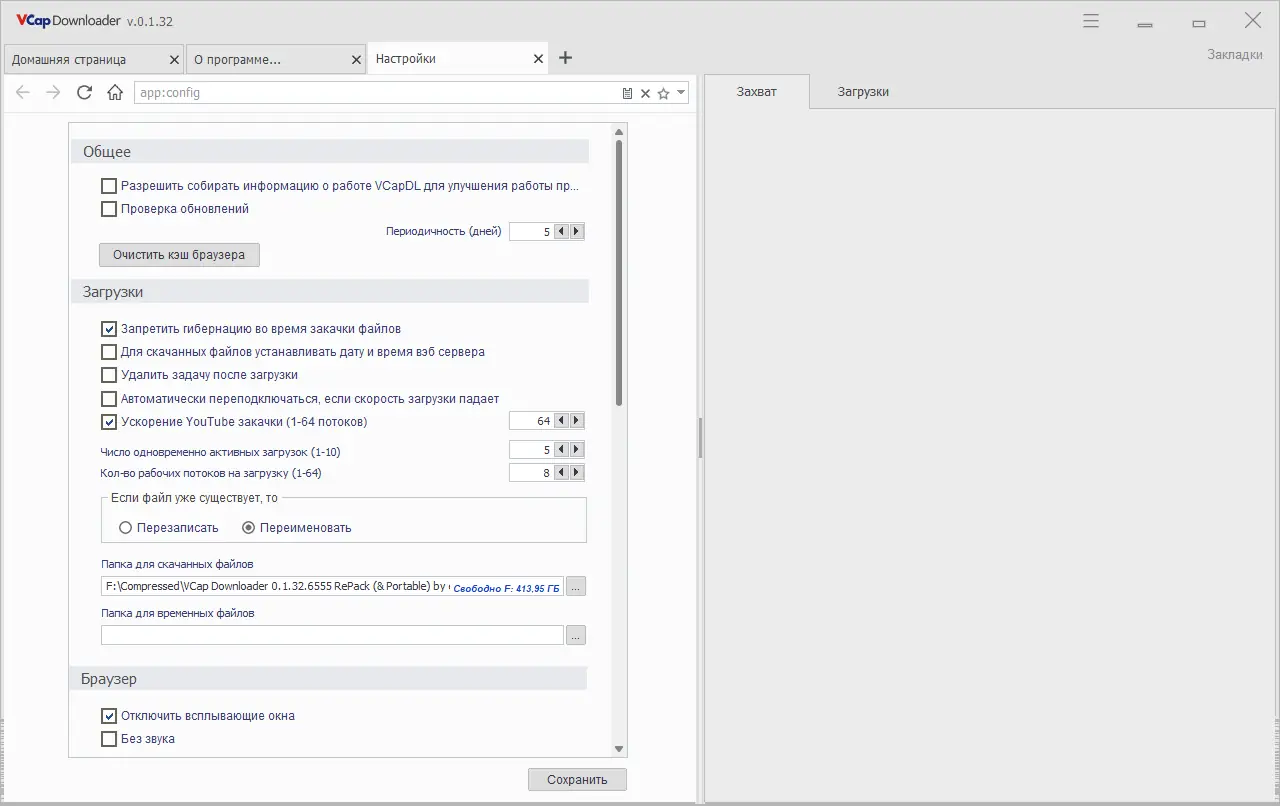Click the app:config address field
The width and height of the screenshot is (1280, 806).
(377, 93)
